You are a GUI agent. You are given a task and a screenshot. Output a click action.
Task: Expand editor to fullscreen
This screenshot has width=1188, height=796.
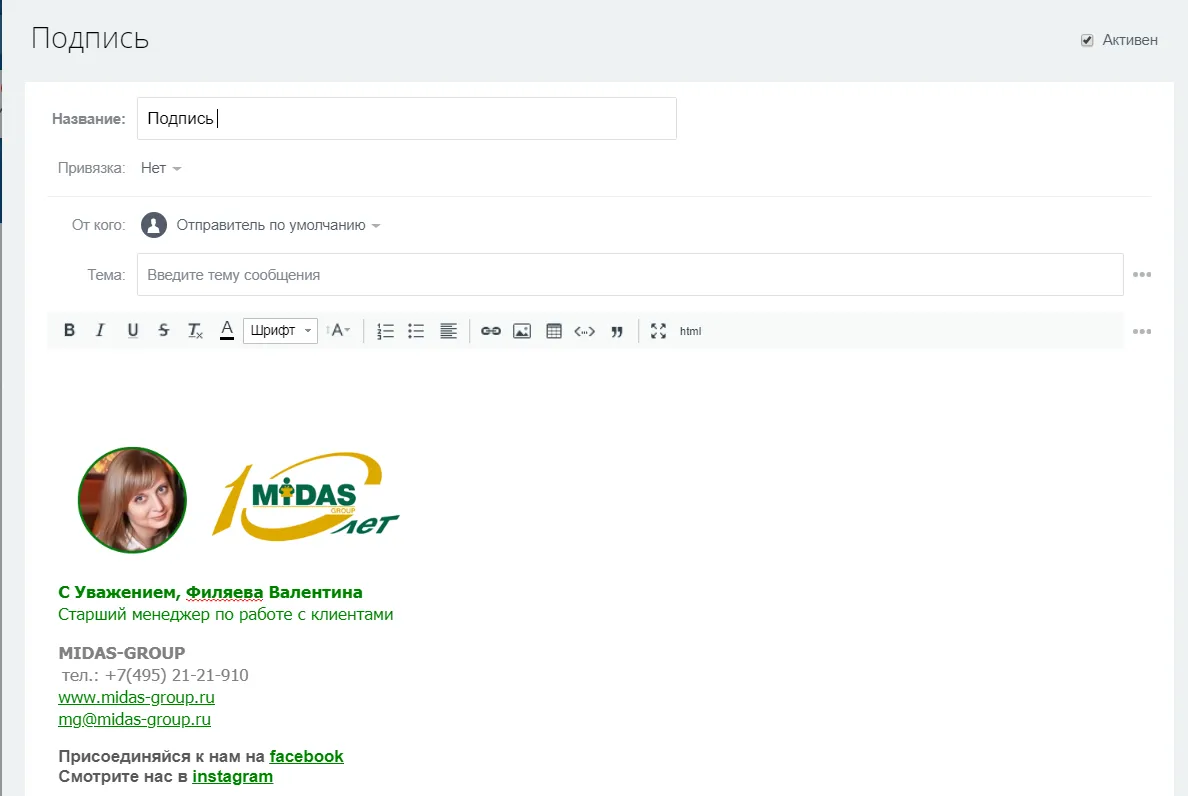point(658,331)
